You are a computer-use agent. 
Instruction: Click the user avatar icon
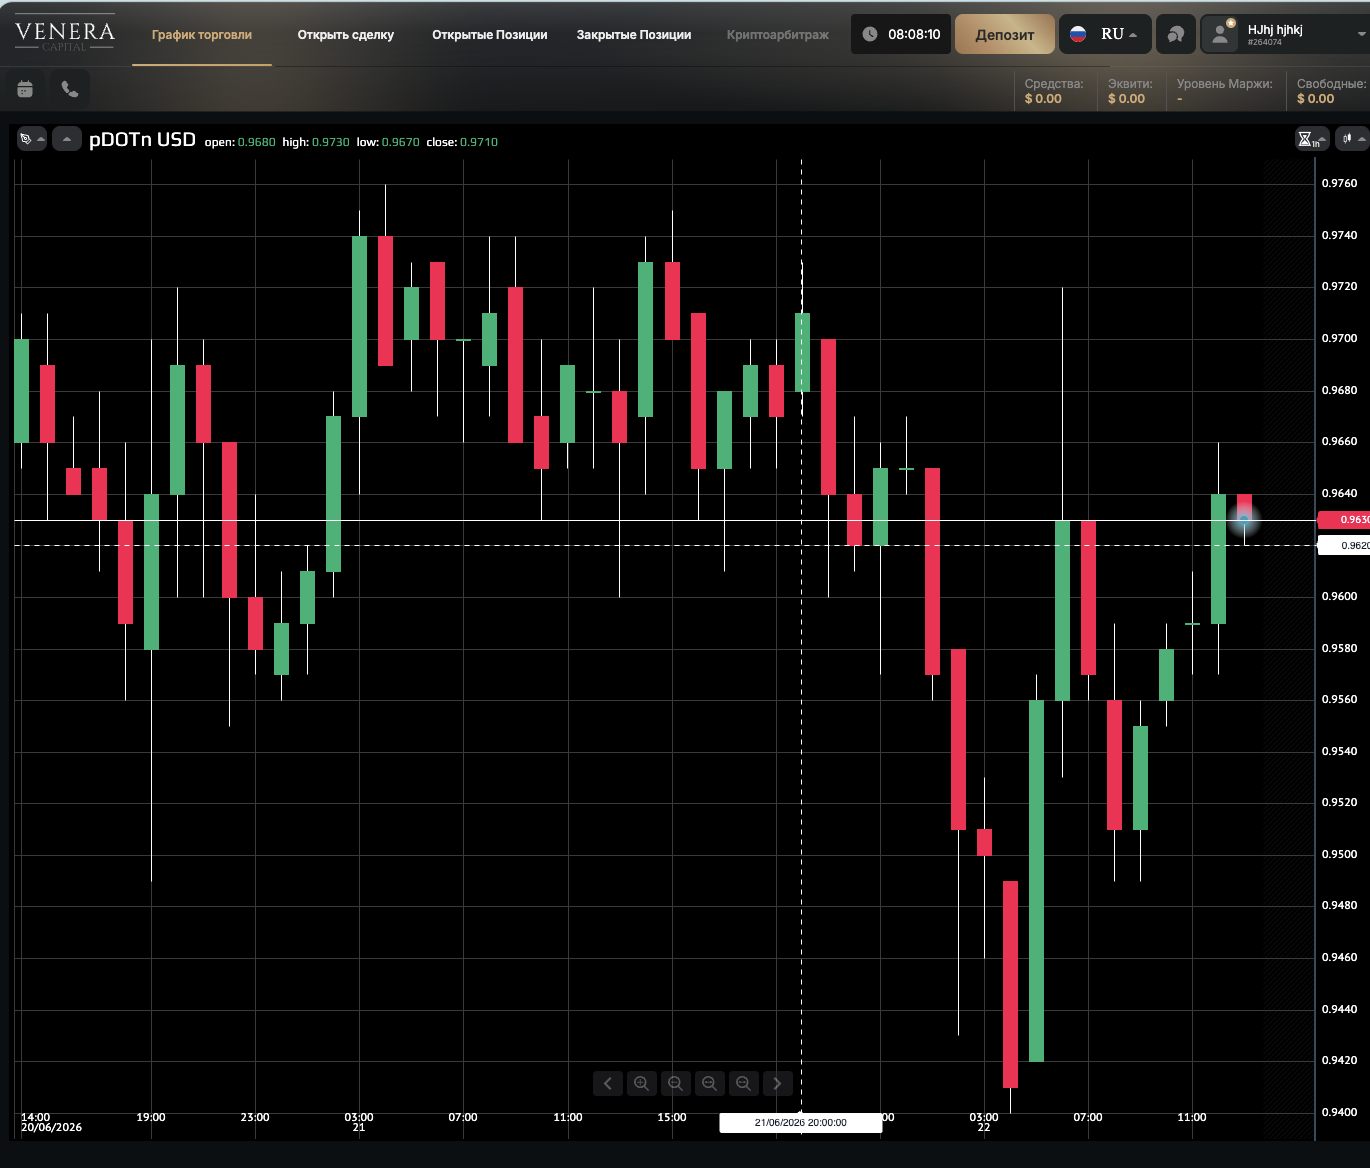coord(1220,34)
